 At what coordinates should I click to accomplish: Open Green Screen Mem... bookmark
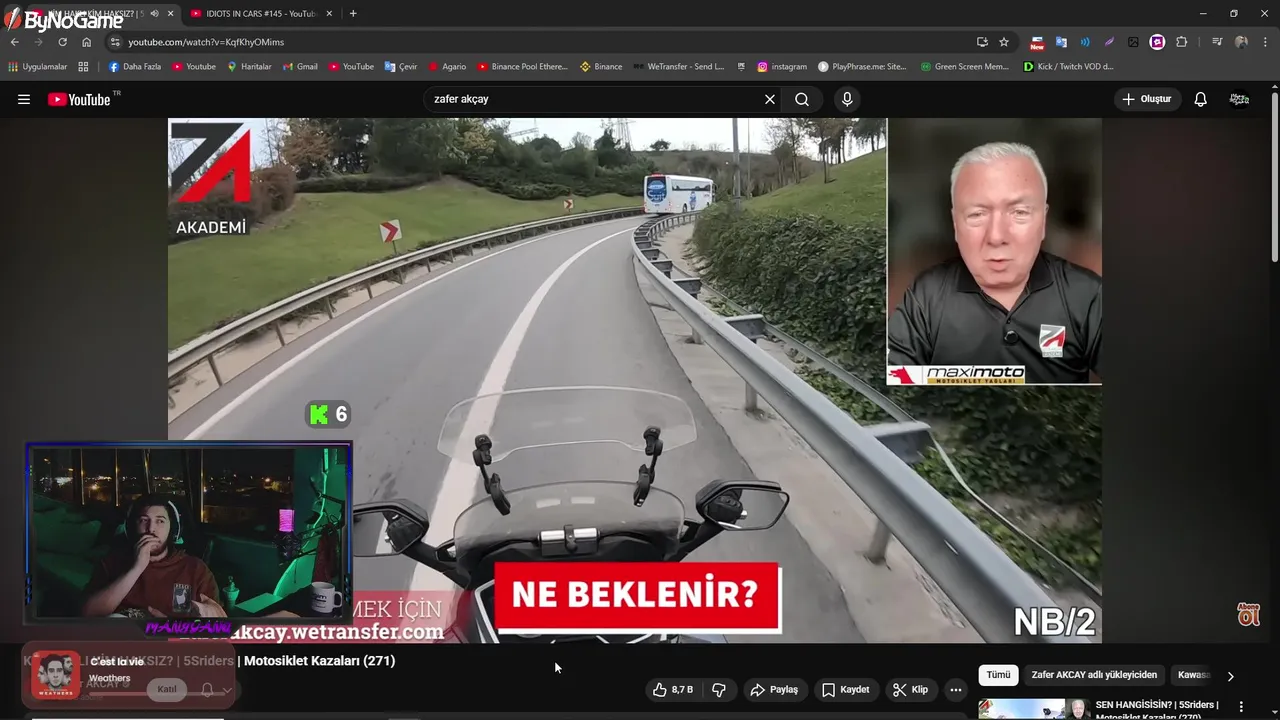[965, 67]
